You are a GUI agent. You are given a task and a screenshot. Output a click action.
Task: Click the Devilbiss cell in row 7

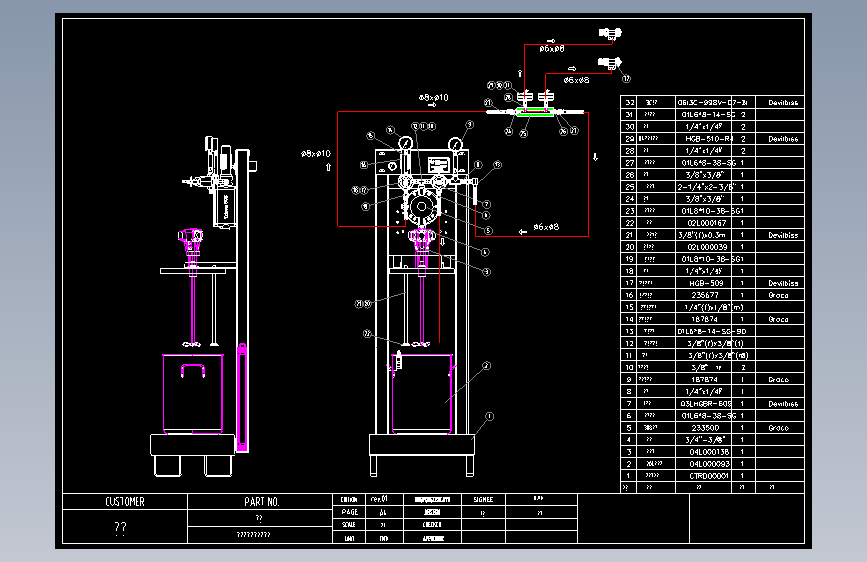point(783,404)
